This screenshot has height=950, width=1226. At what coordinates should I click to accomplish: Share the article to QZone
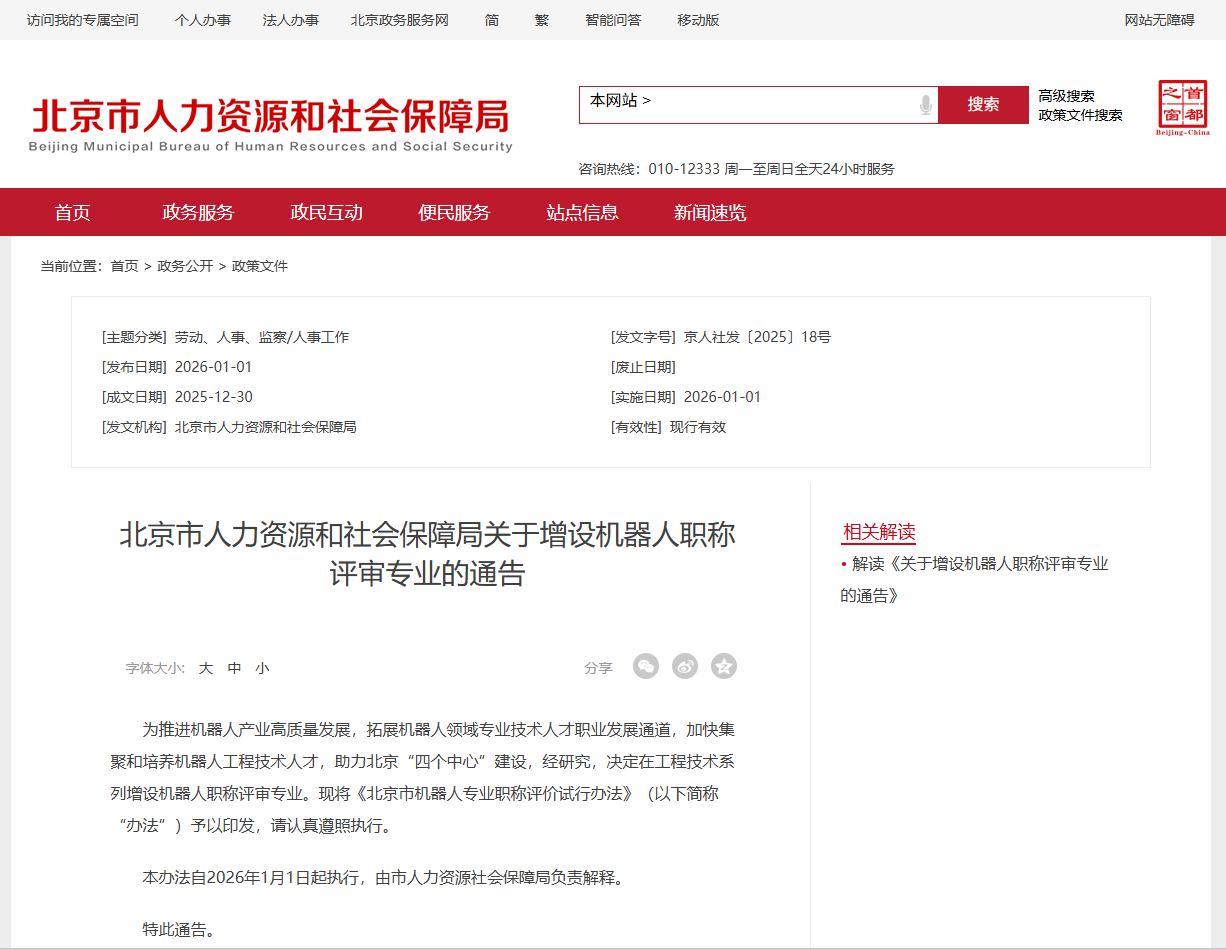pyautogui.click(x=724, y=666)
